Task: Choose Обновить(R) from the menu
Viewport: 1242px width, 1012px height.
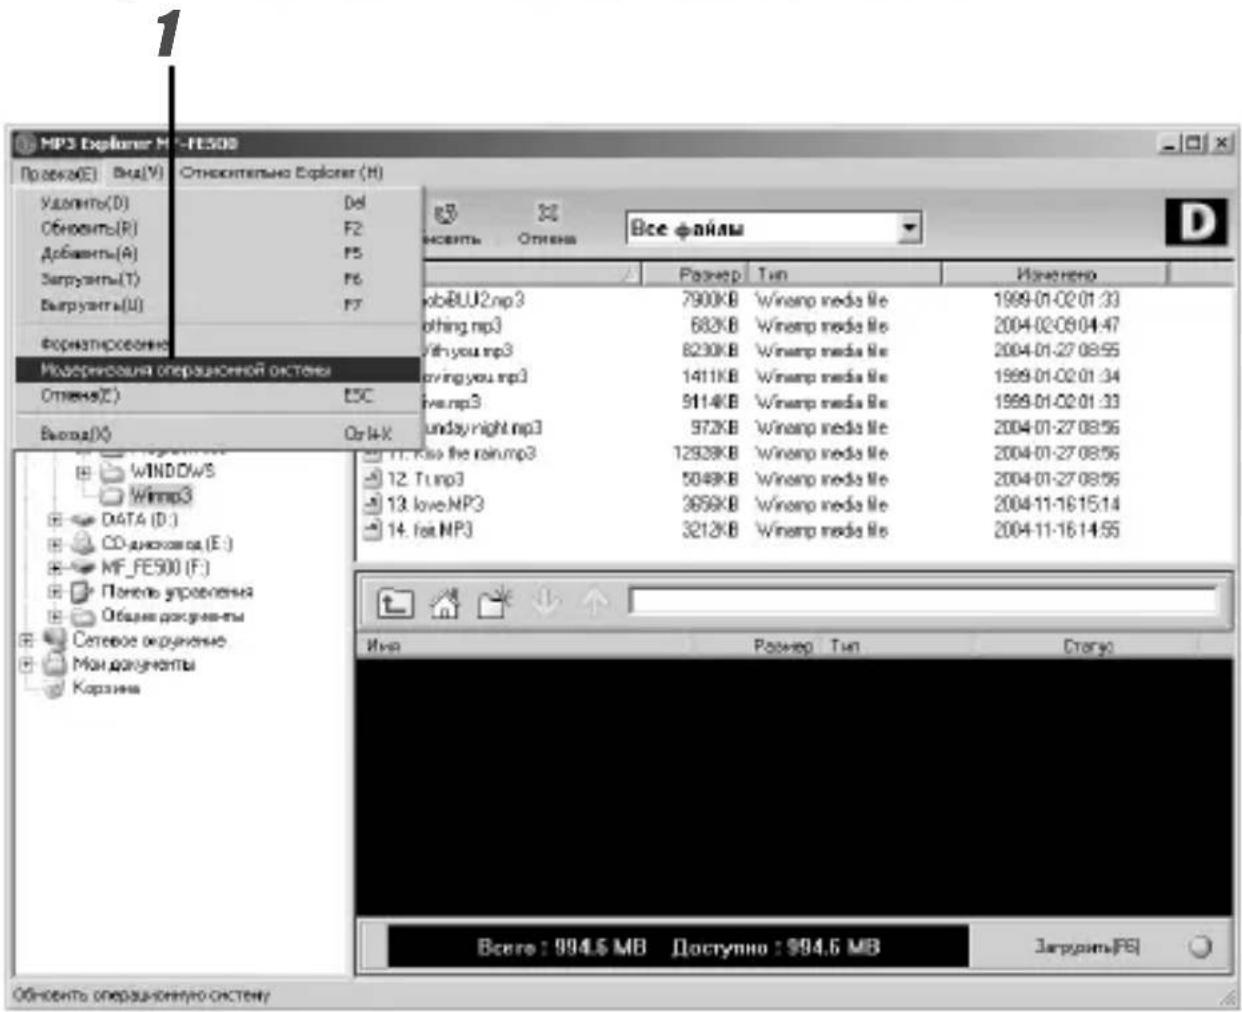Action: (x=219, y=228)
